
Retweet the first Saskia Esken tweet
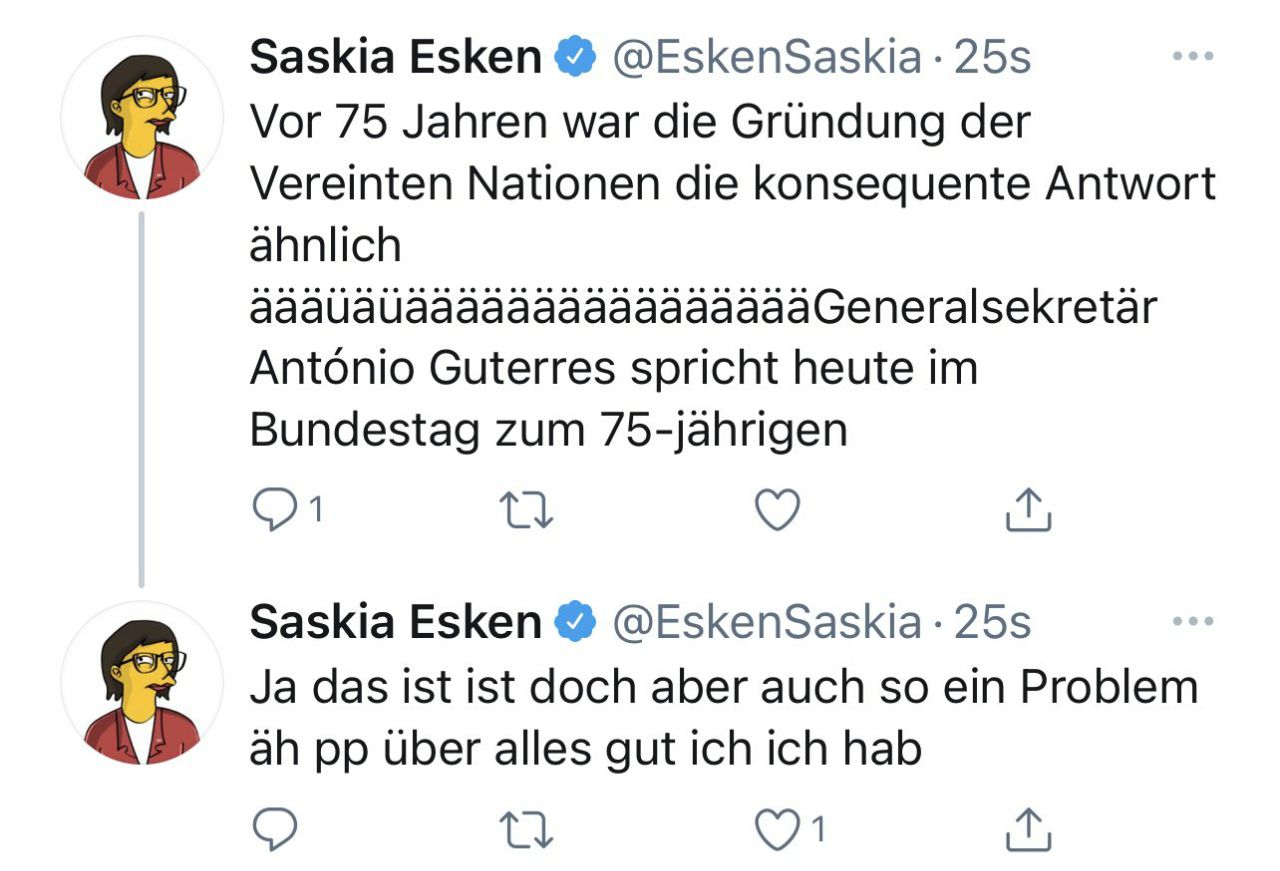[526, 512]
